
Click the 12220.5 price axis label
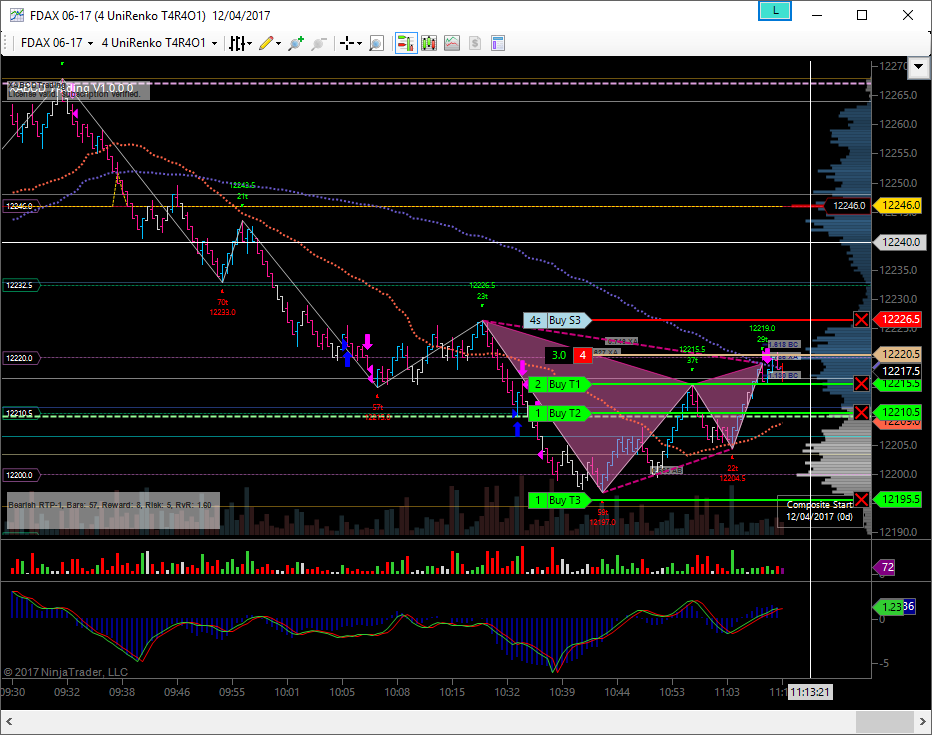pos(900,354)
